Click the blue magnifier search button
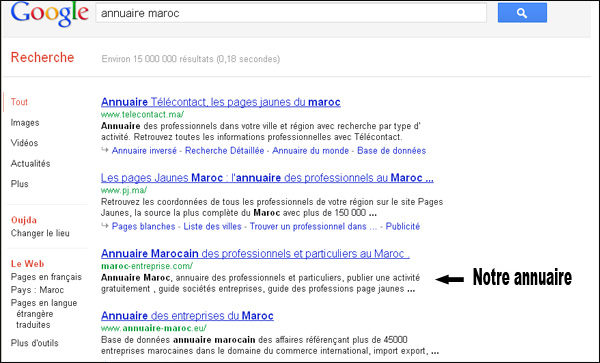The image size is (600, 363). point(522,13)
